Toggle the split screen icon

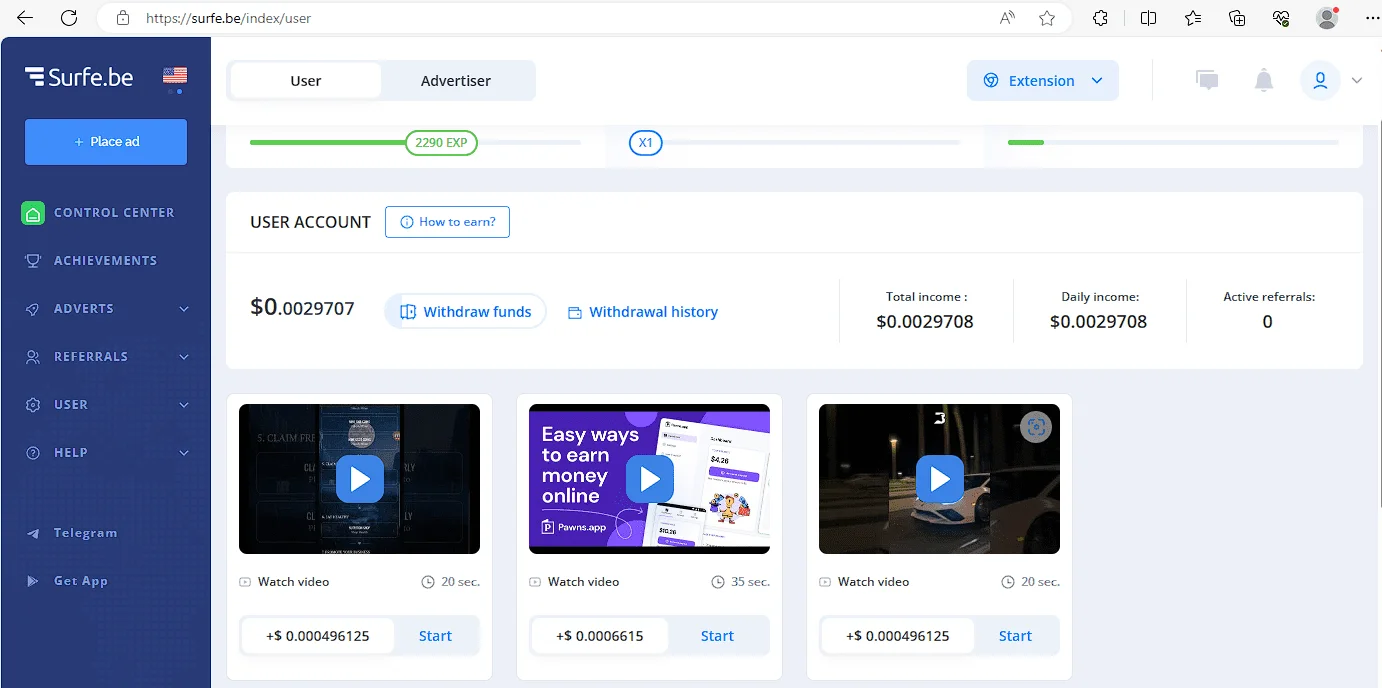point(1149,18)
